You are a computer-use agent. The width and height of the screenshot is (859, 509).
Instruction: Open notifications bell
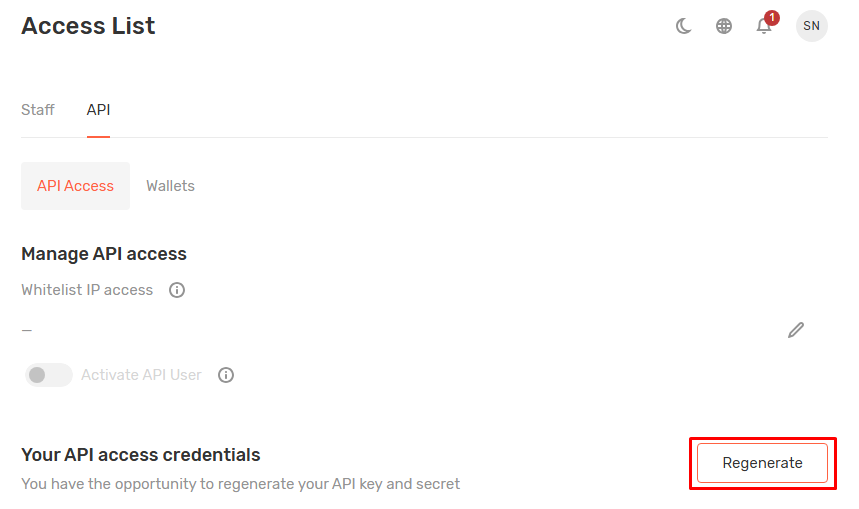763,27
